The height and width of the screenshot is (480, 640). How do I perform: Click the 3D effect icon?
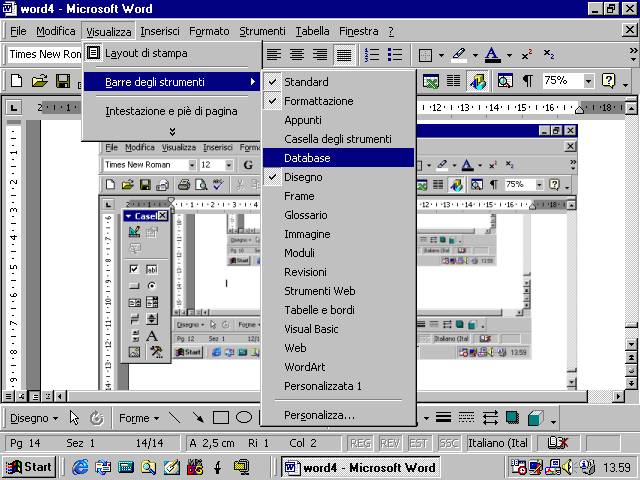pos(535,418)
